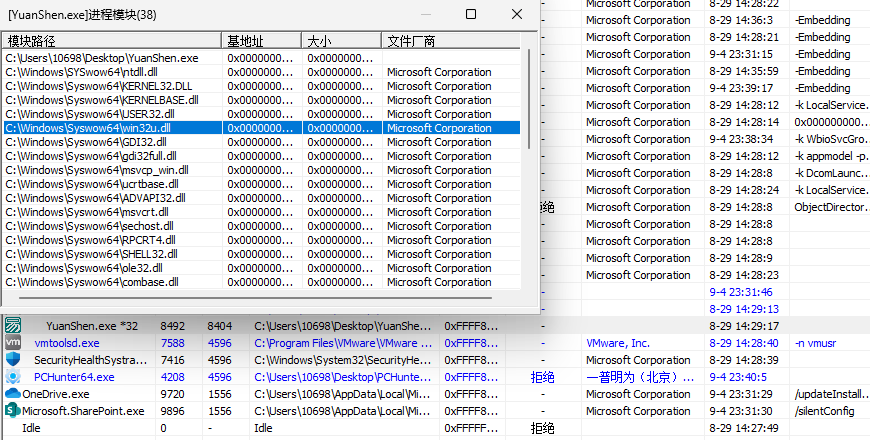
Task: Select the highlighted win32u.dll row
Action: [x=261, y=128]
